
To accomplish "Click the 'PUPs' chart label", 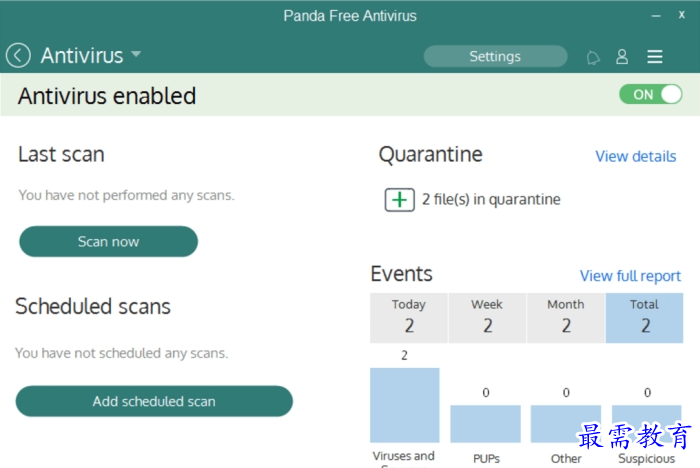I will [486, 459].
